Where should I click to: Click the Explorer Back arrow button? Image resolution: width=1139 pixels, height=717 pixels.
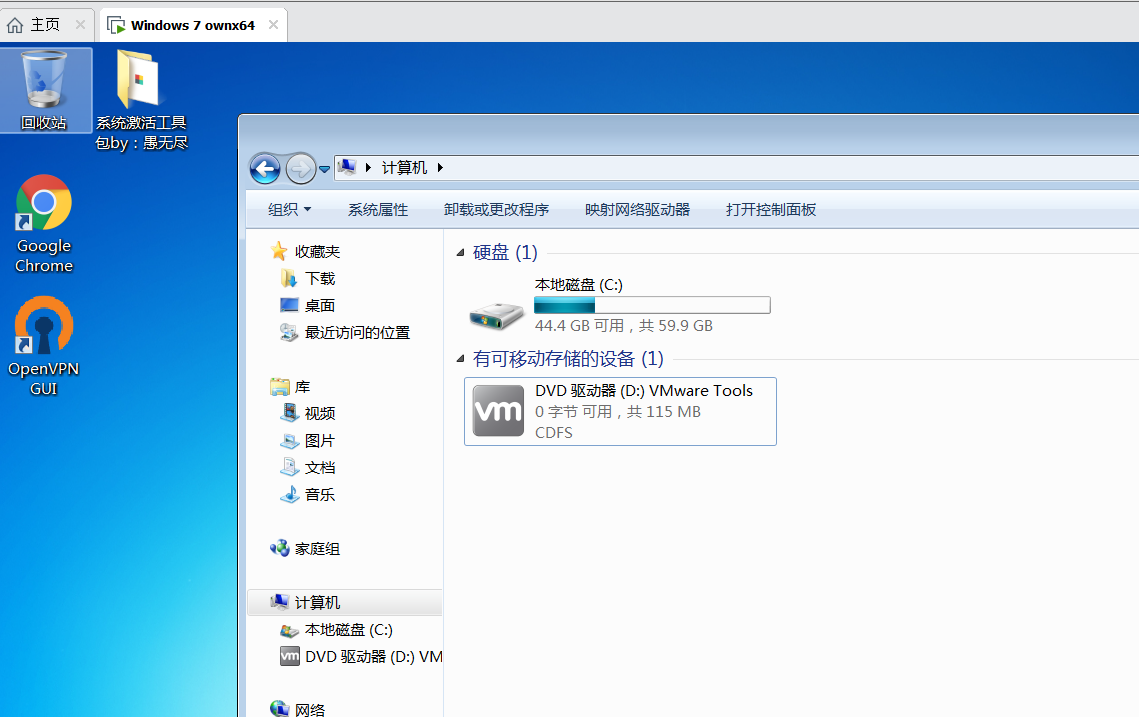tap(265, 169)
